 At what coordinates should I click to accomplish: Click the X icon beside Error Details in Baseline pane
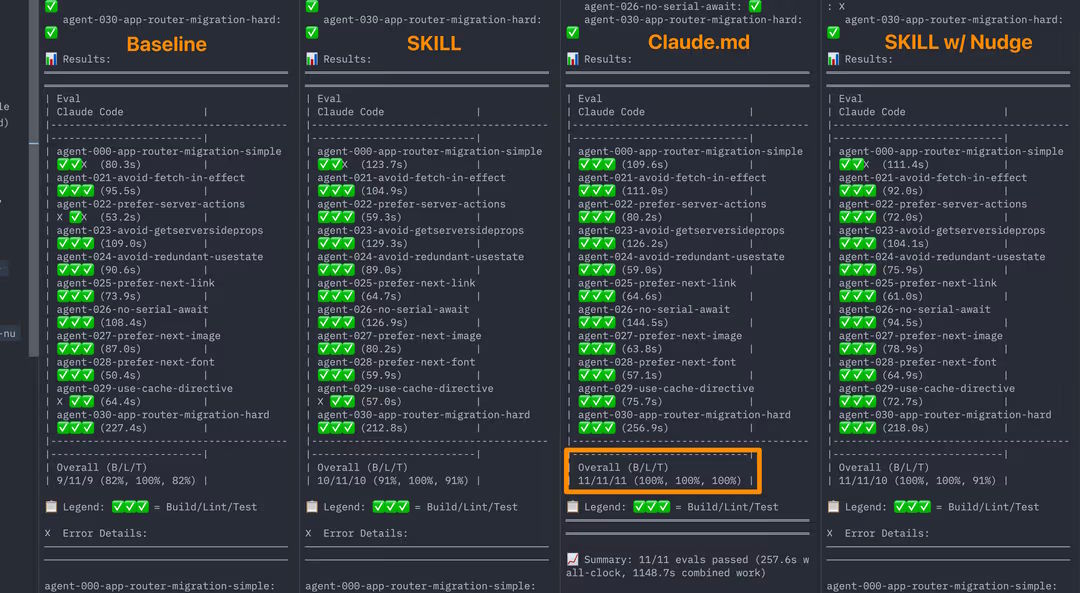pyautogui.click(x=48, y=533)
